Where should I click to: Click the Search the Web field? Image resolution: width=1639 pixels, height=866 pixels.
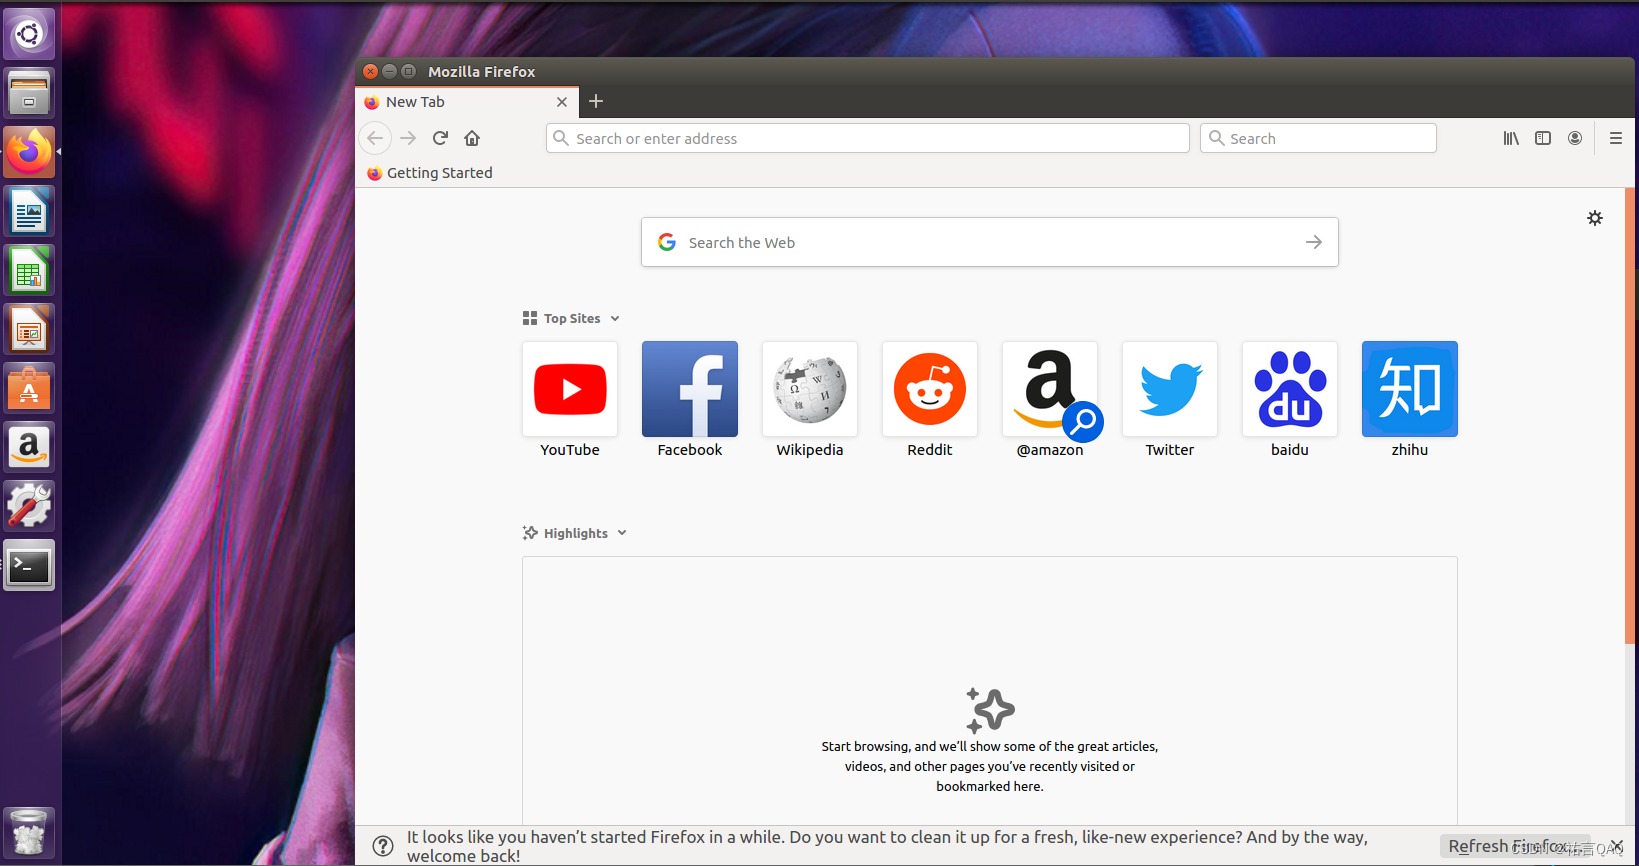click(x=990, y=242)
